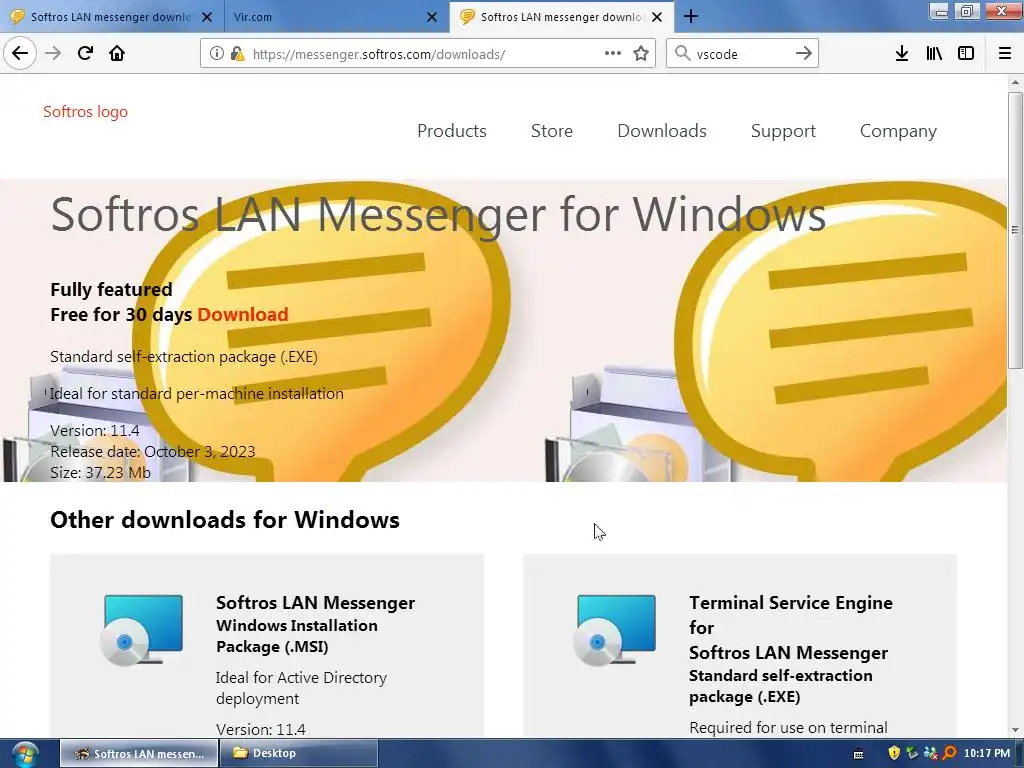Click the Terminal Service Engine computer disc icon
1024x768 pixels.
[x=615, y=630]
